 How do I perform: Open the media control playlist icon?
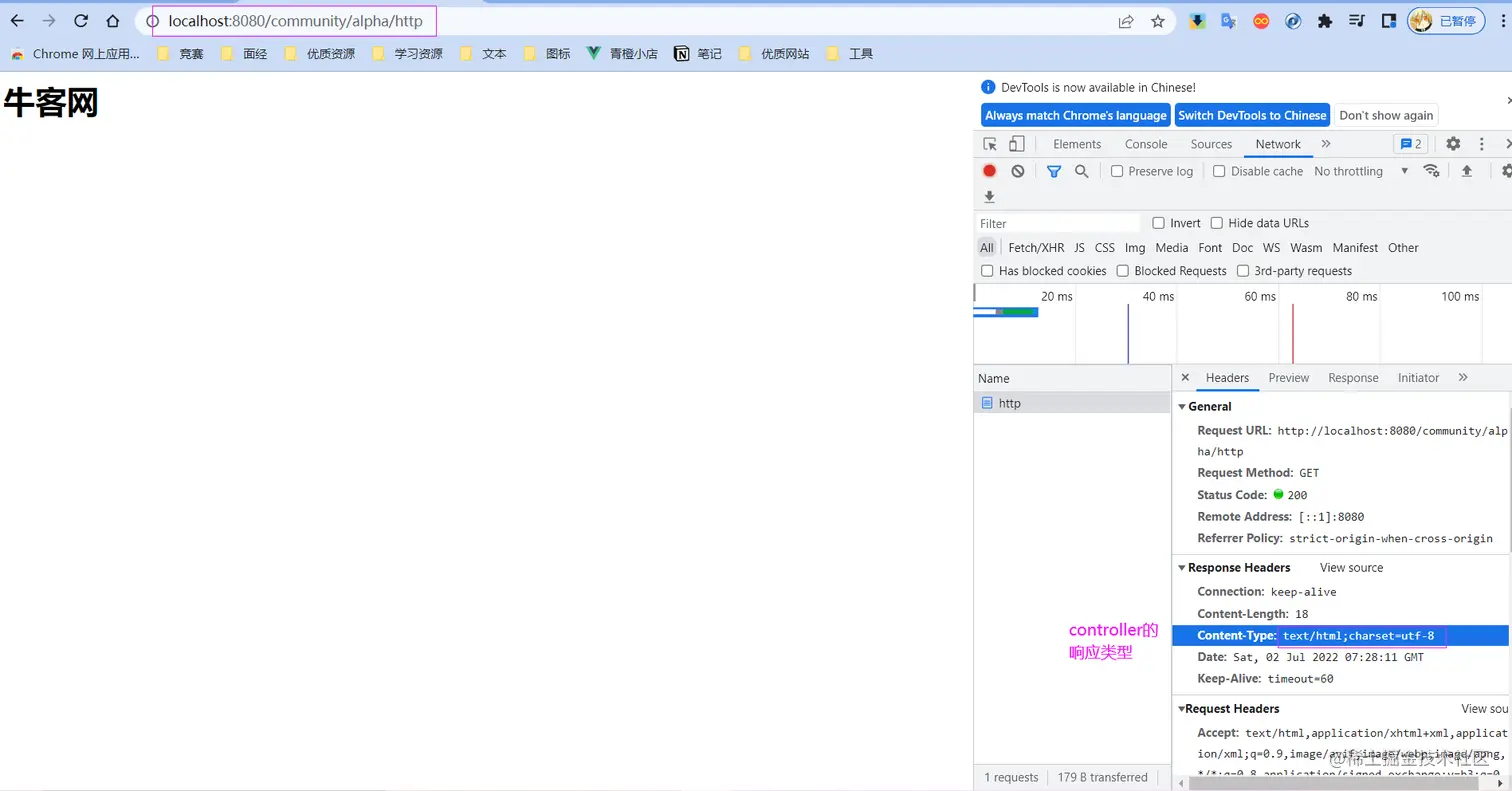point(1357,21)
